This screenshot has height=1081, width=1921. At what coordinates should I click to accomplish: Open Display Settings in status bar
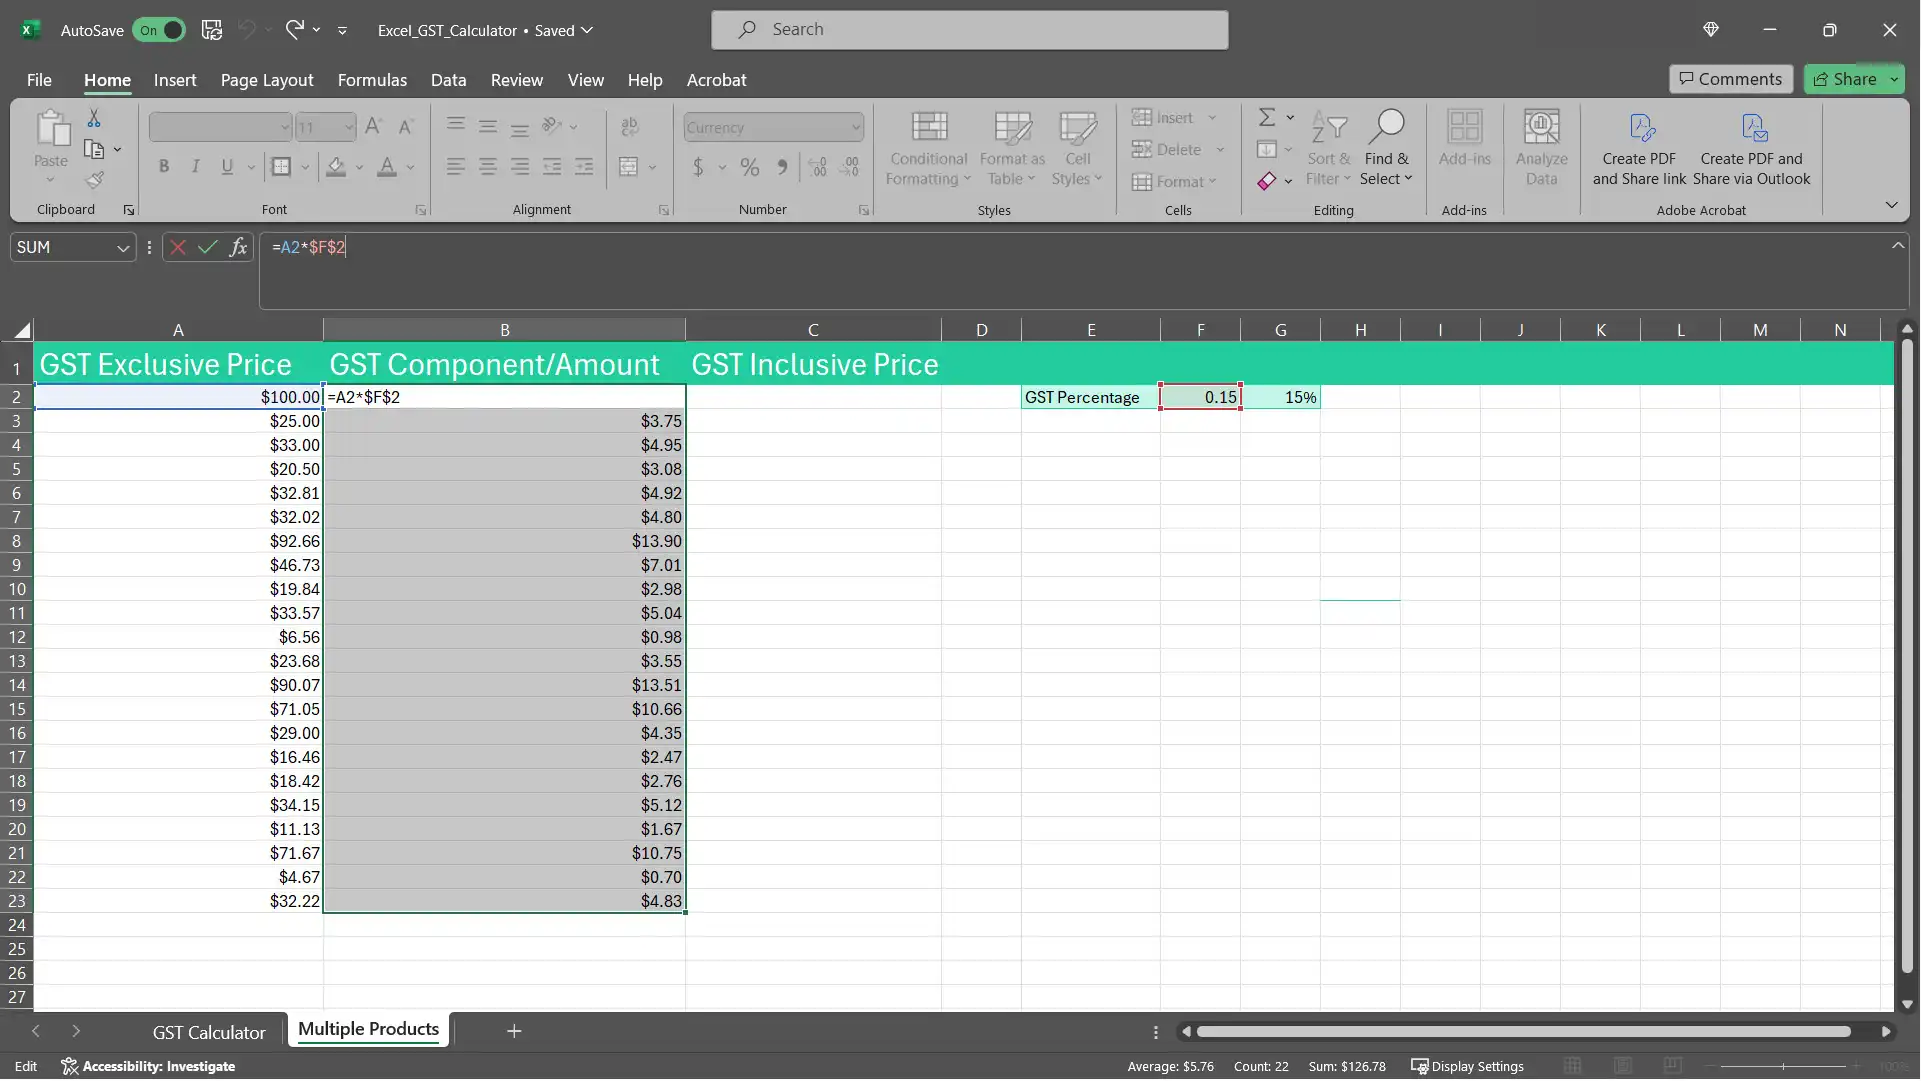tap(1467, 1067)
